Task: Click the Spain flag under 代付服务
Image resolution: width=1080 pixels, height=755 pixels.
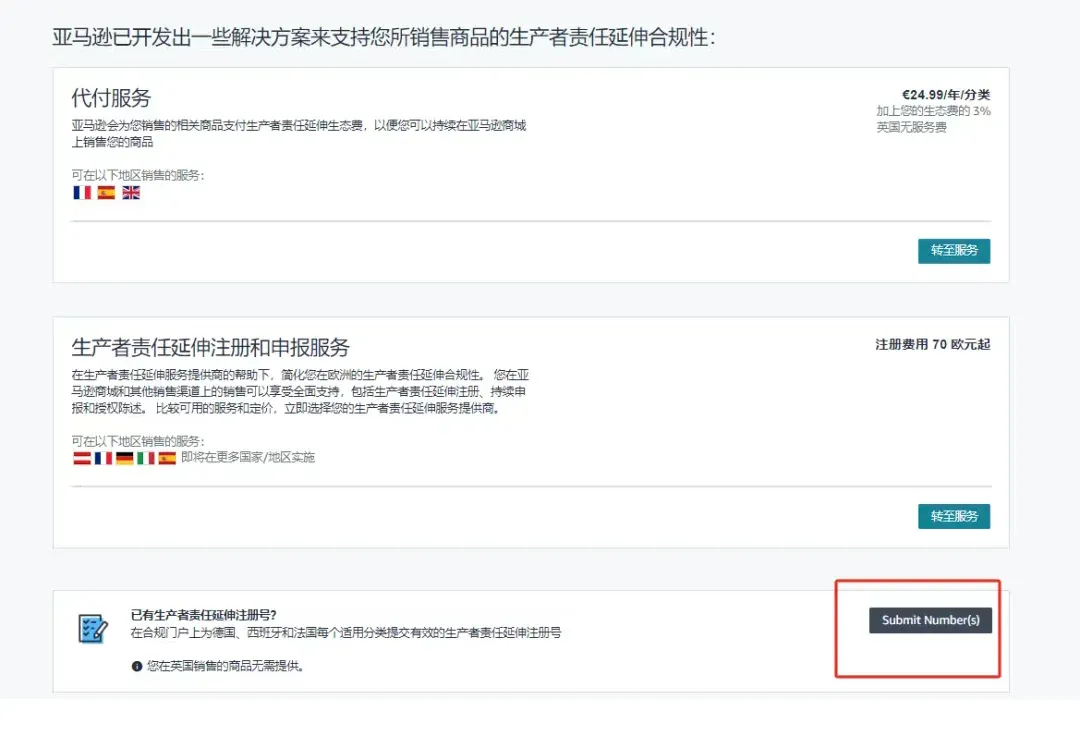Action: click(x=106, y=193)
